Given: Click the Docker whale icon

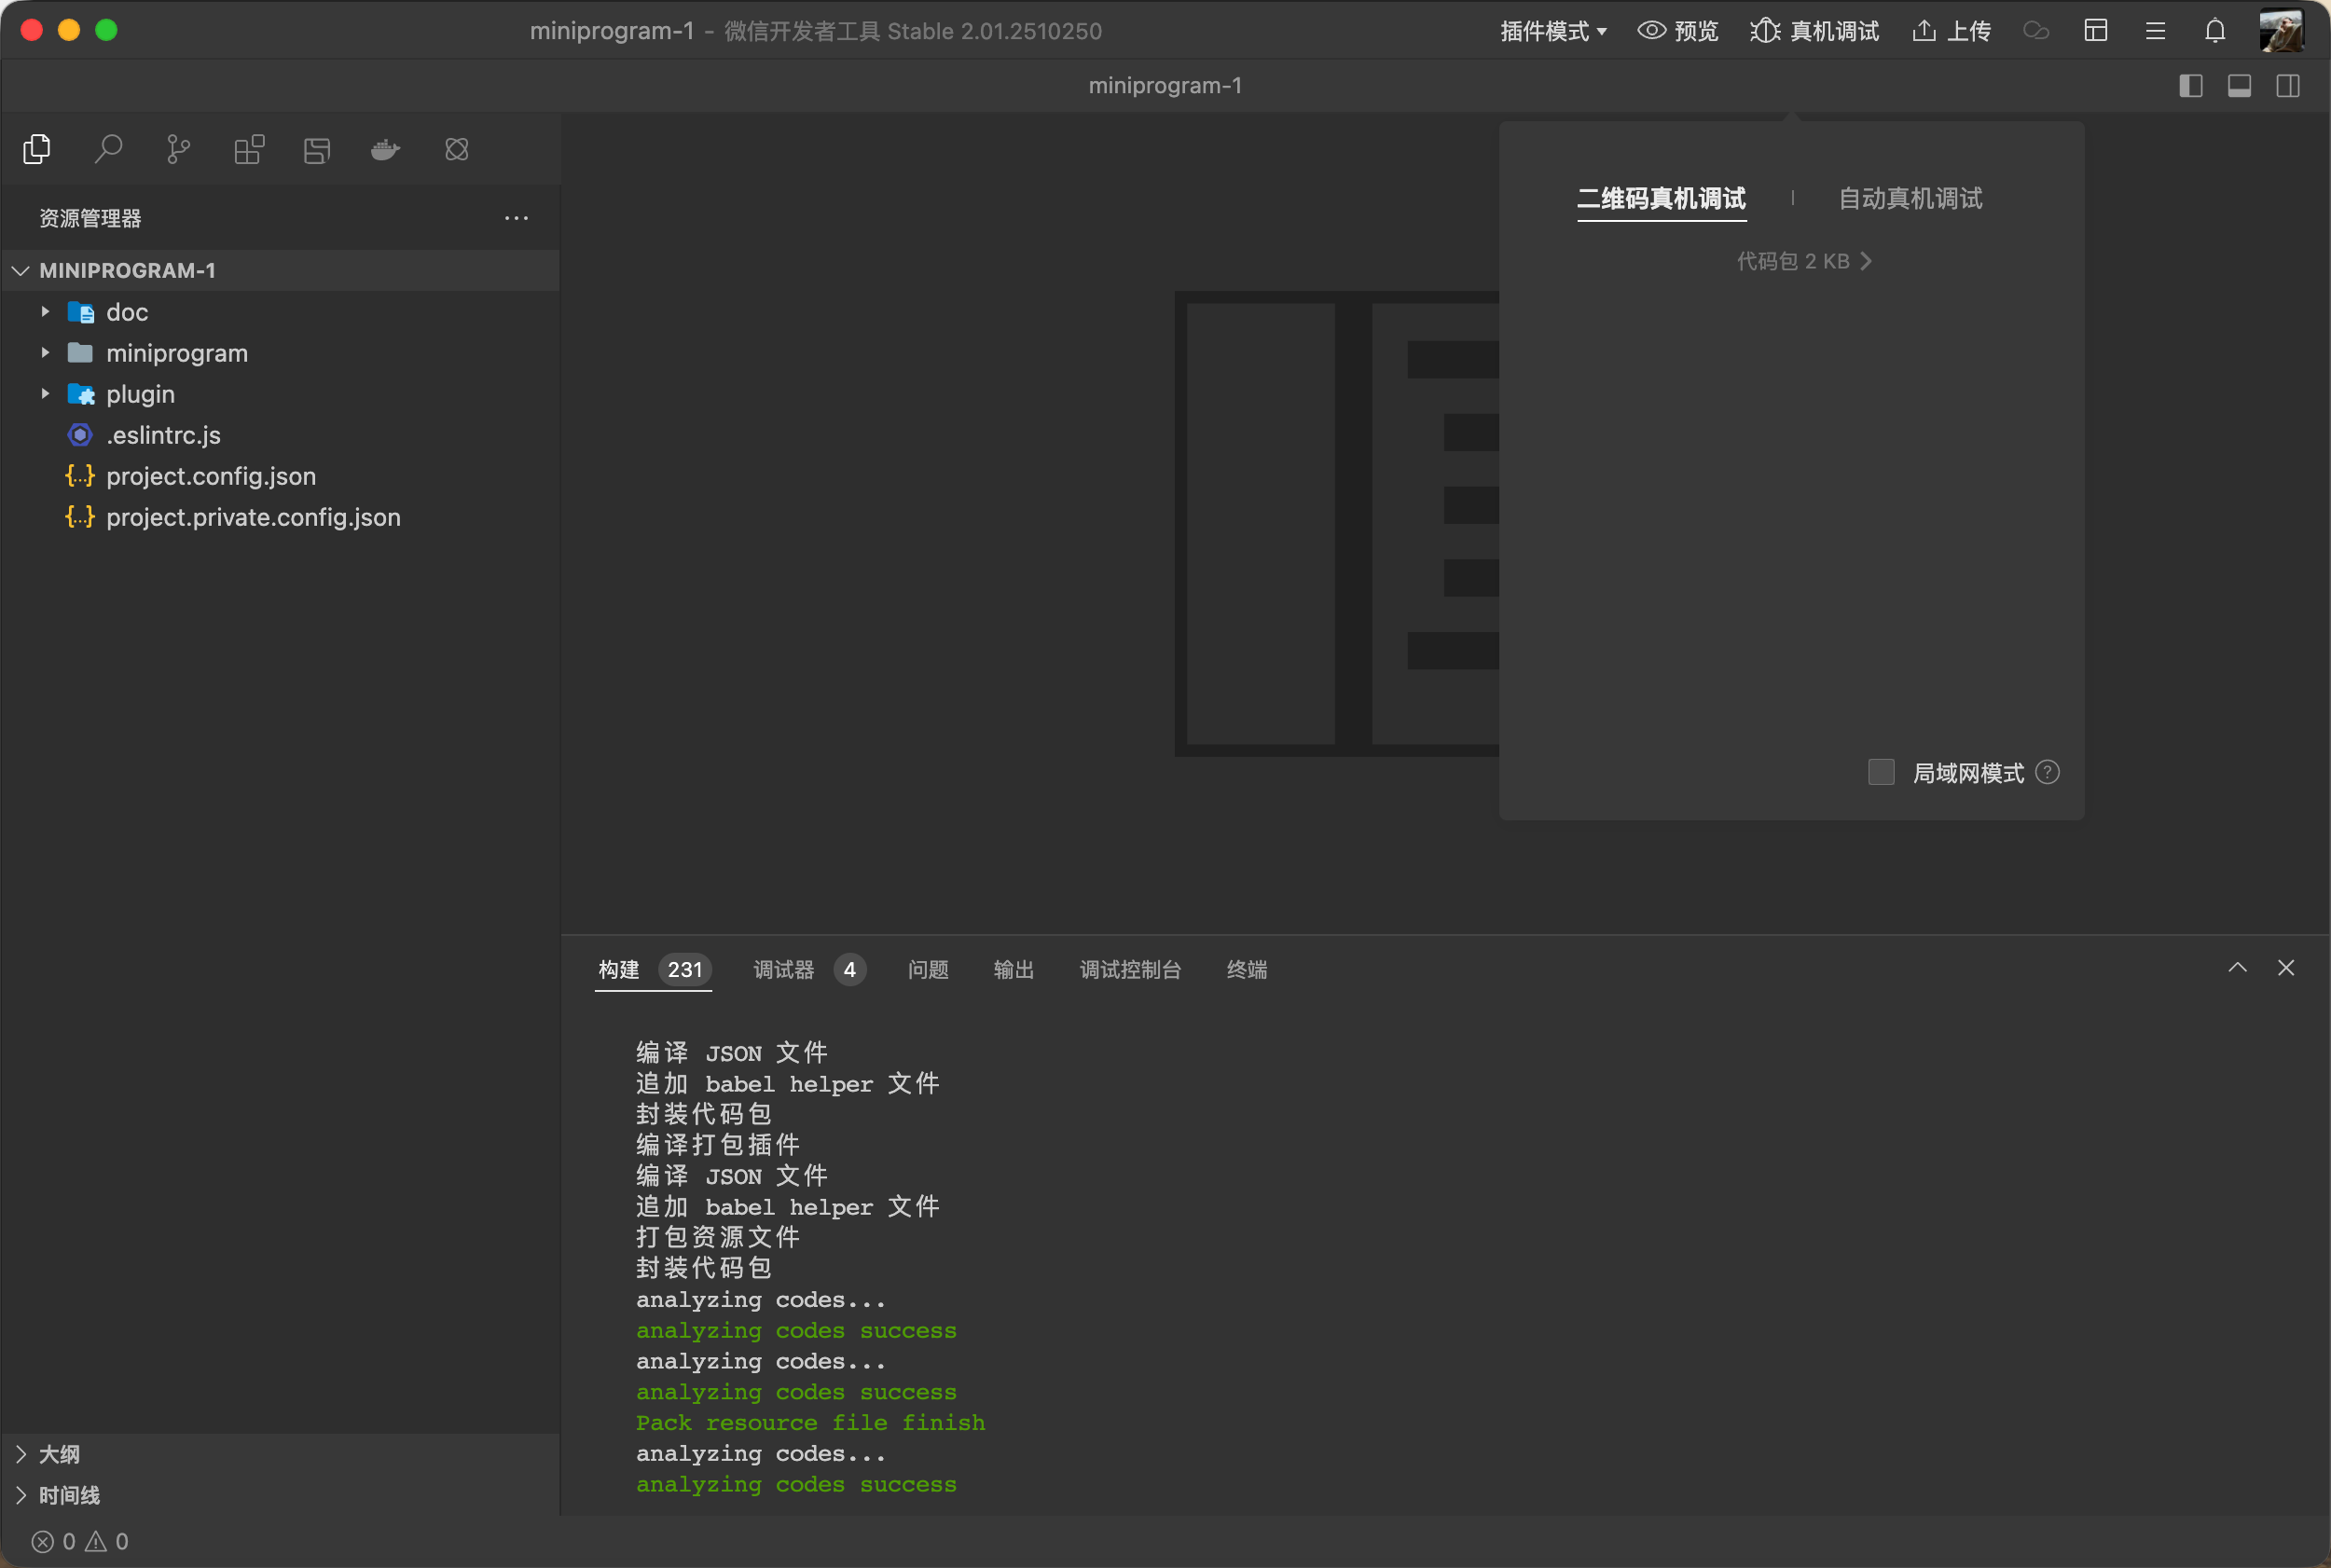Looking at the screenshot, I should pyautogui.click(x=385, y=150).
